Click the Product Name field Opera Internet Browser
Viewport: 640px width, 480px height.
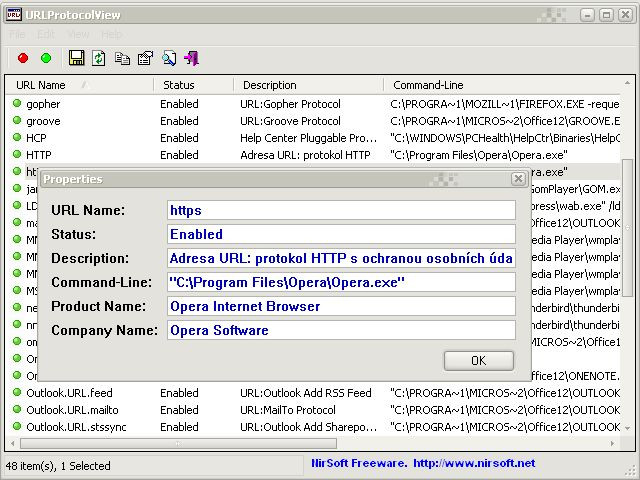click(341, 306)
